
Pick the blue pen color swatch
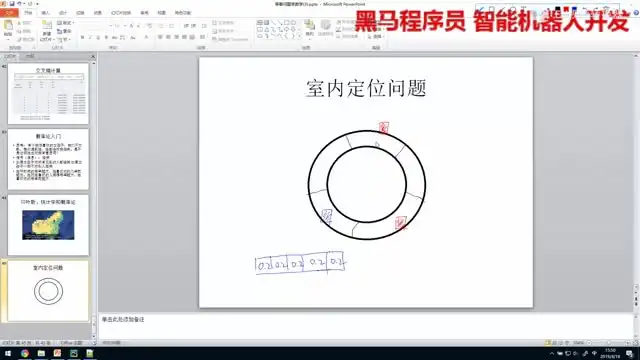coord(574,9)
